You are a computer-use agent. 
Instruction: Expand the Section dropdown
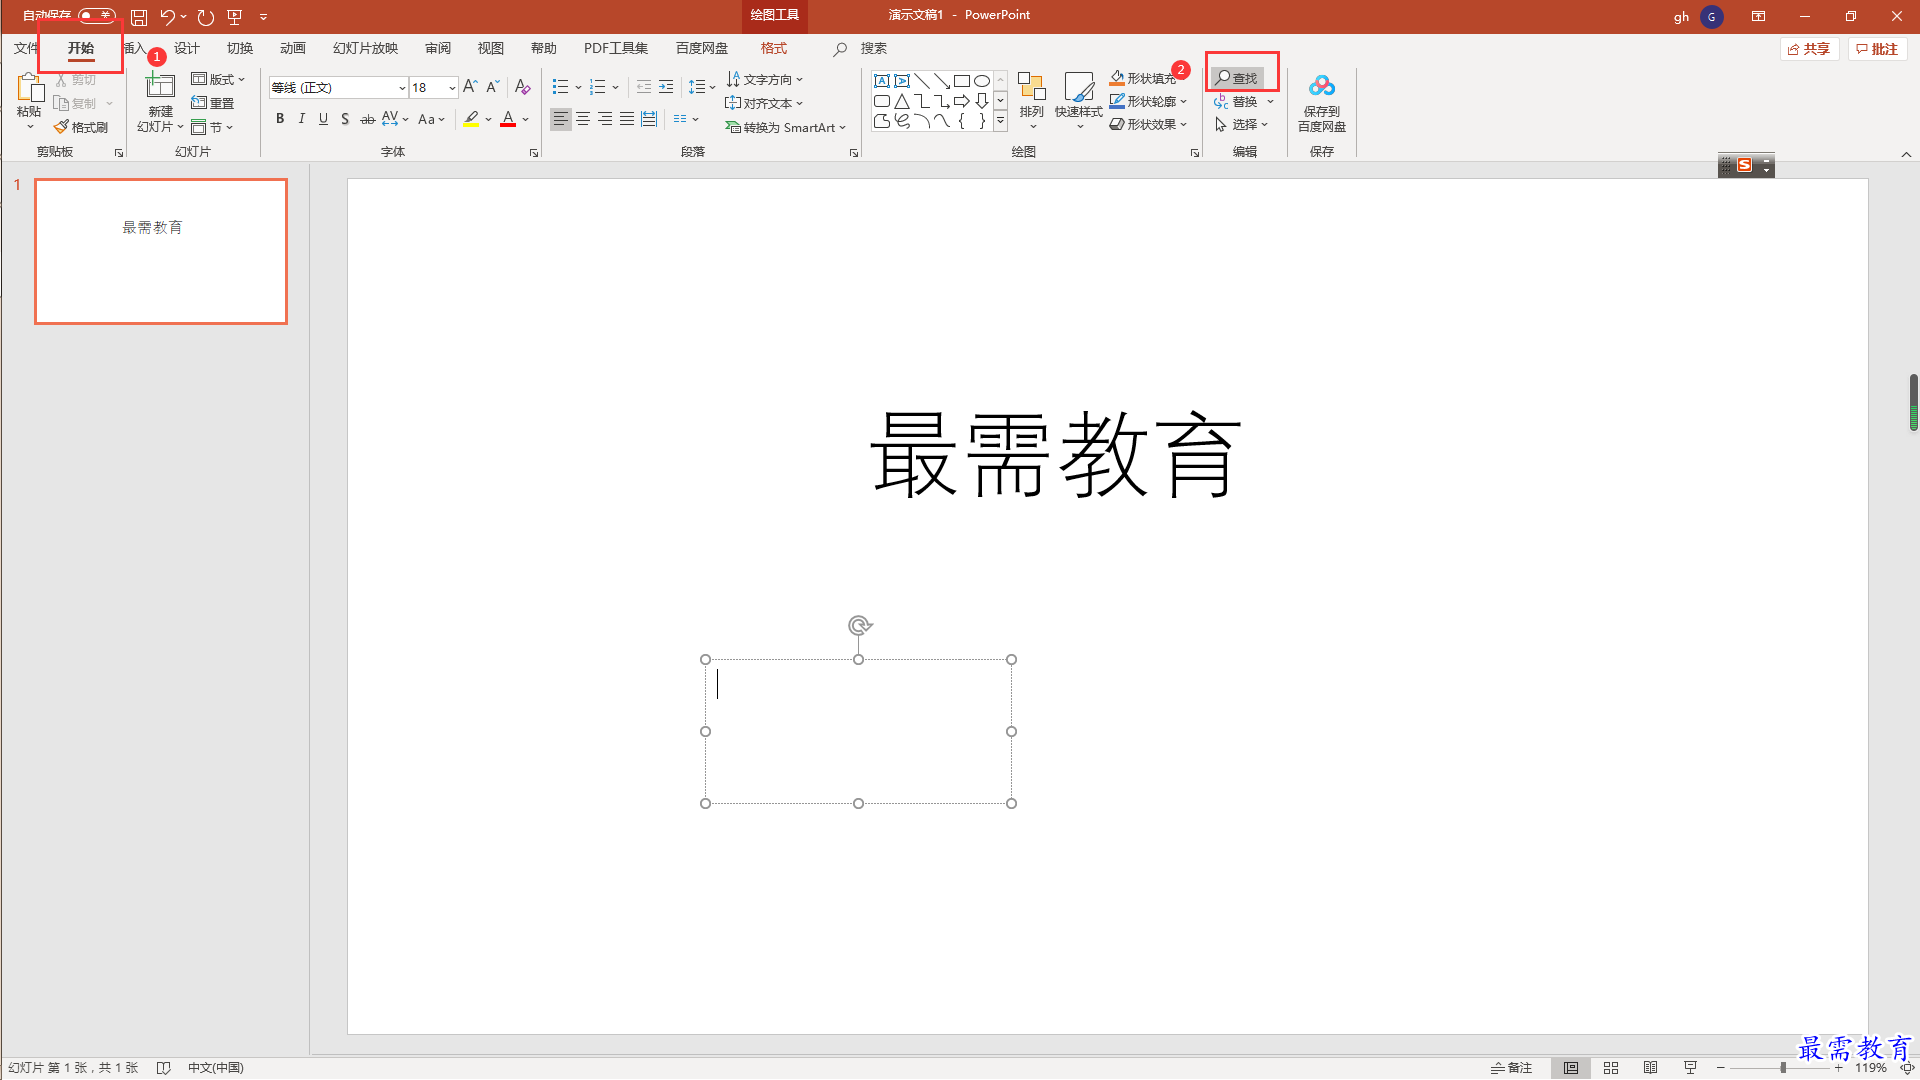pos(212,127)
